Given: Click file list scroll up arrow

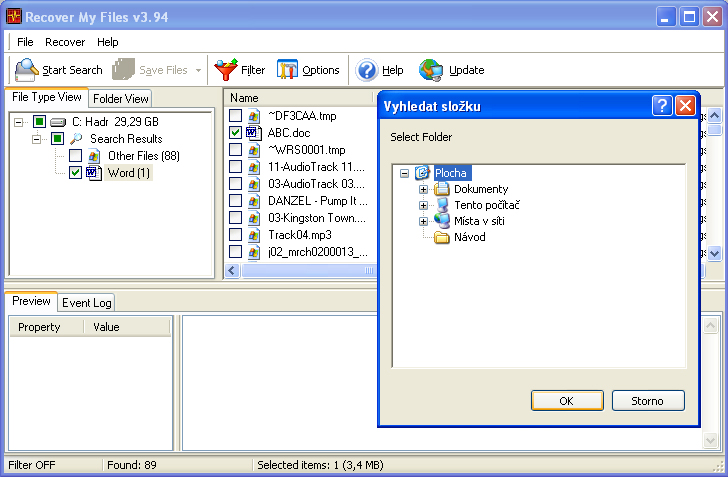Looking at the screenshot, I should (714, 115).
